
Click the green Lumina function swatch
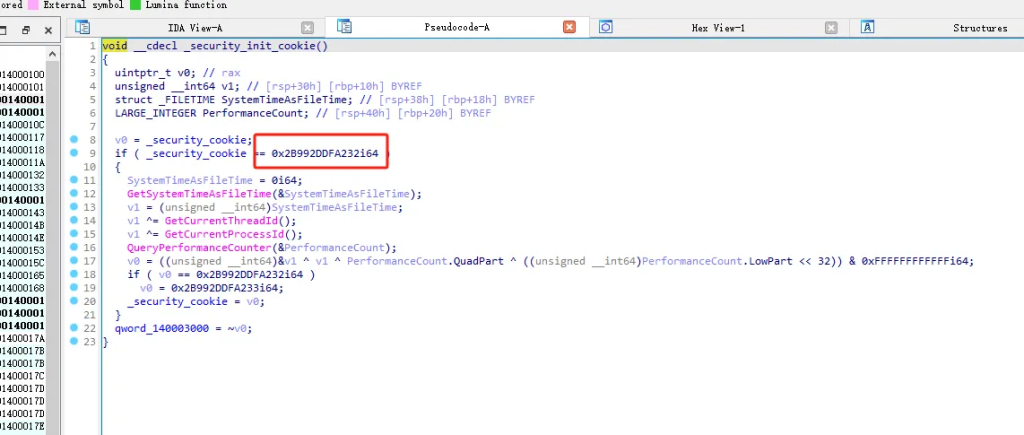(x=135, y=5)
